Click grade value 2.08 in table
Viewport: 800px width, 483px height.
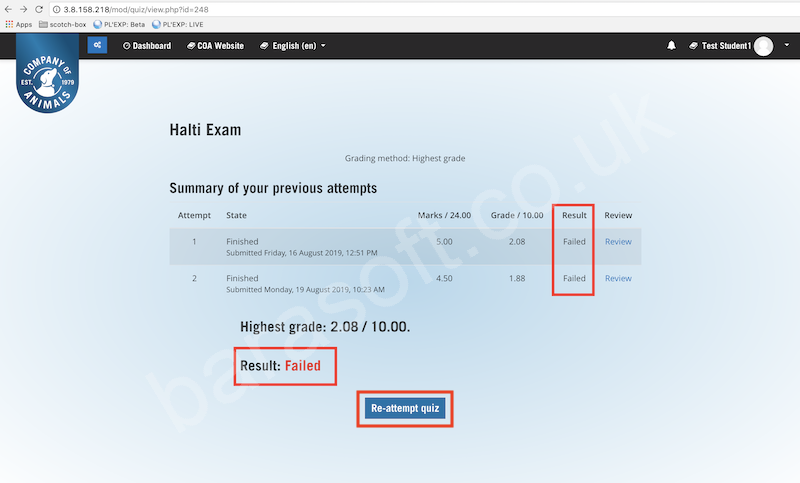click(517, 242)
